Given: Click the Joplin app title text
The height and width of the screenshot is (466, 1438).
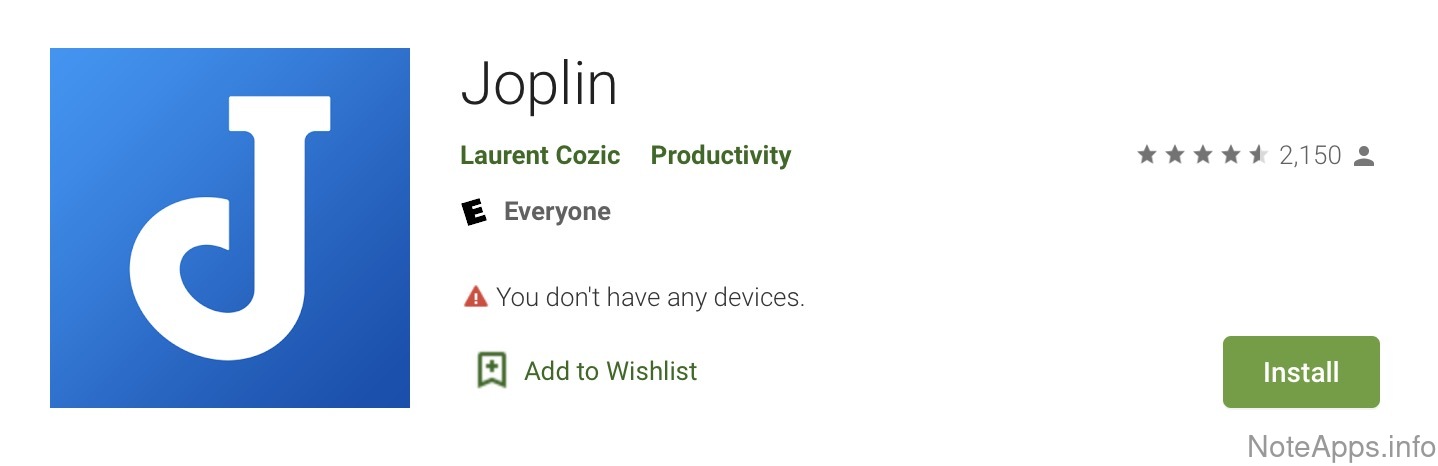Looking at the screenshot, I should tap(538, 84).
